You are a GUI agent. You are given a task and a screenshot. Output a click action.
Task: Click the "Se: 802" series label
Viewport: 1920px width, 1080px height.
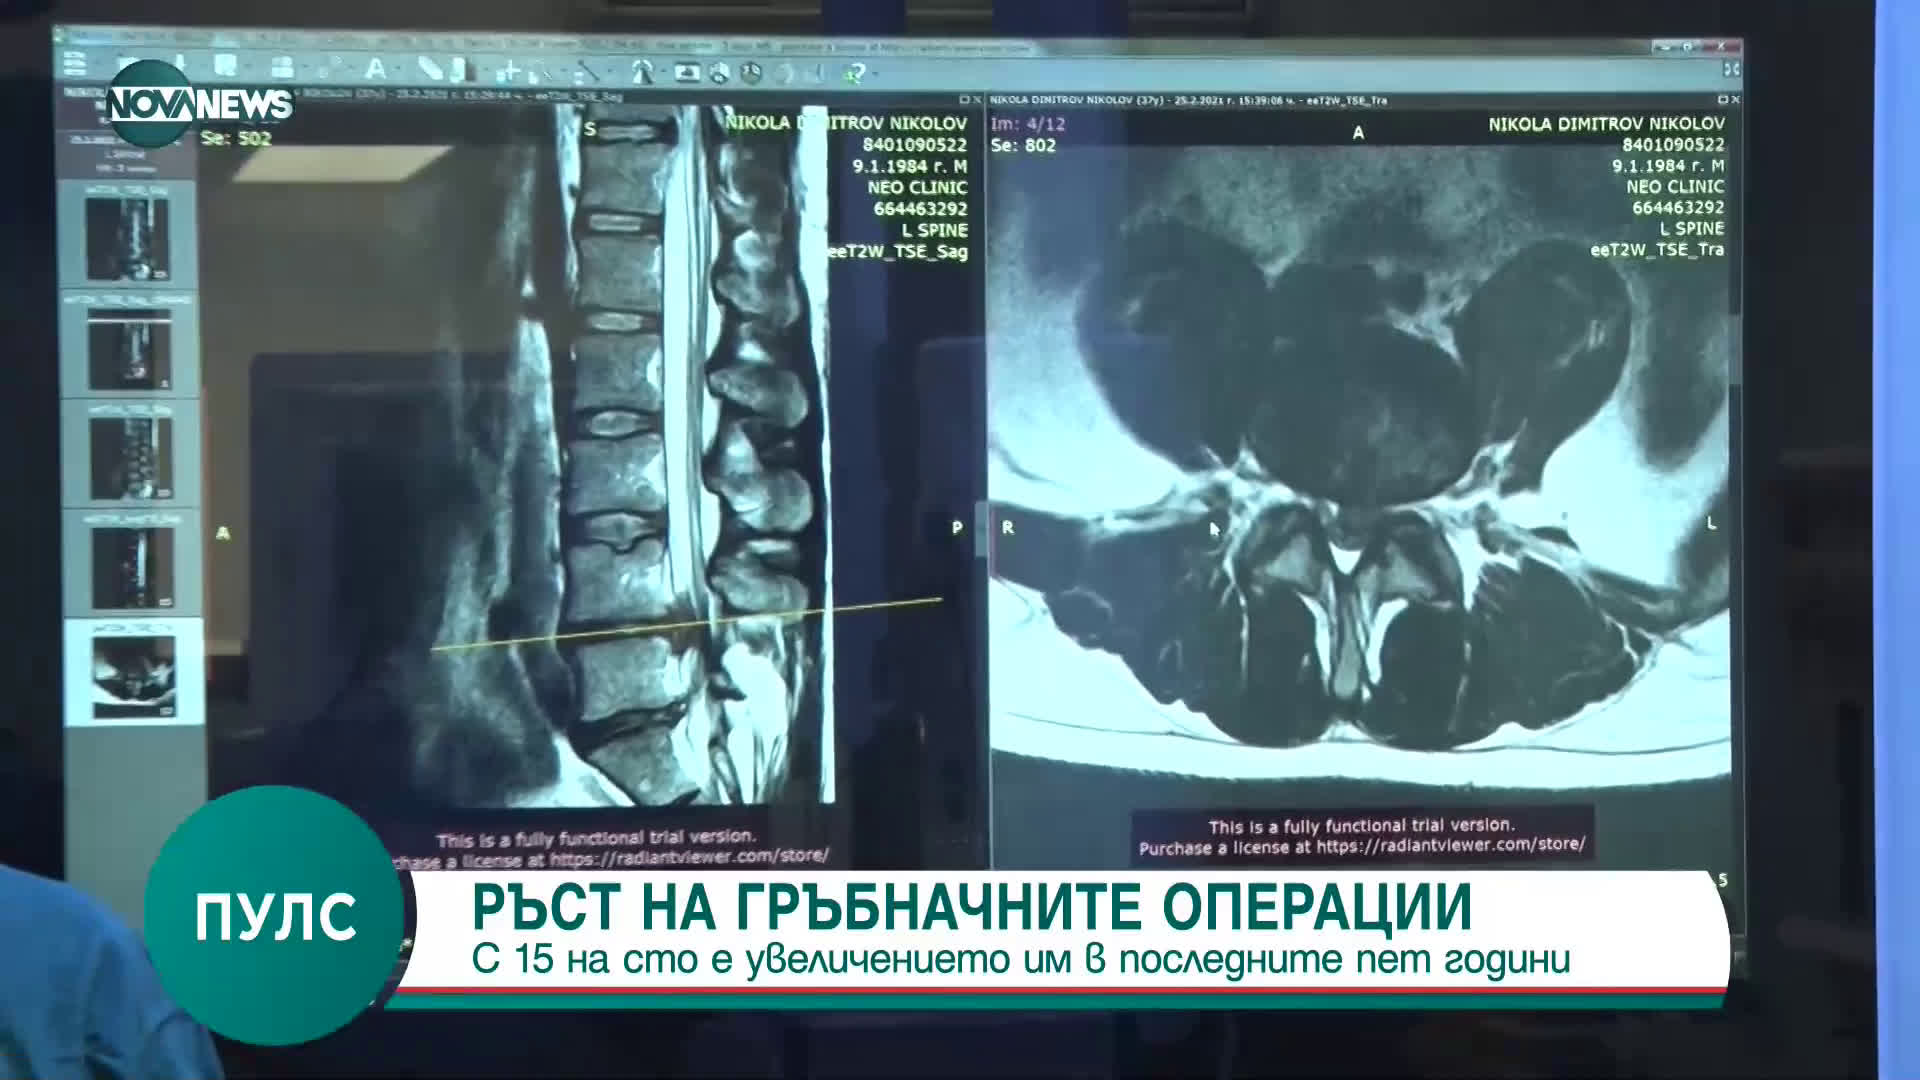tap(1023, 145)
